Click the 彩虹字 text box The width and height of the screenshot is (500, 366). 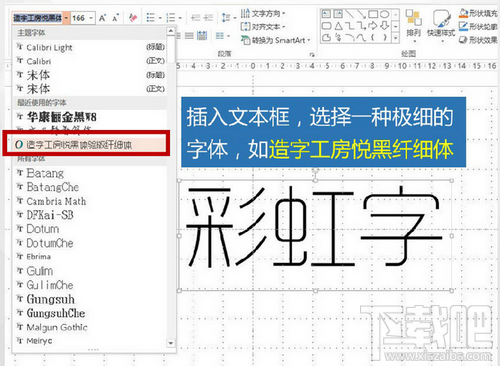pyautogui.click(x=315, y=235)
